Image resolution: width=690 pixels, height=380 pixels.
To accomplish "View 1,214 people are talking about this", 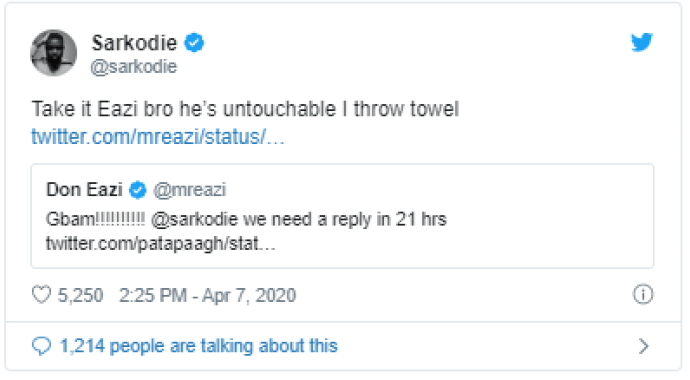I will tap(199, 346).
